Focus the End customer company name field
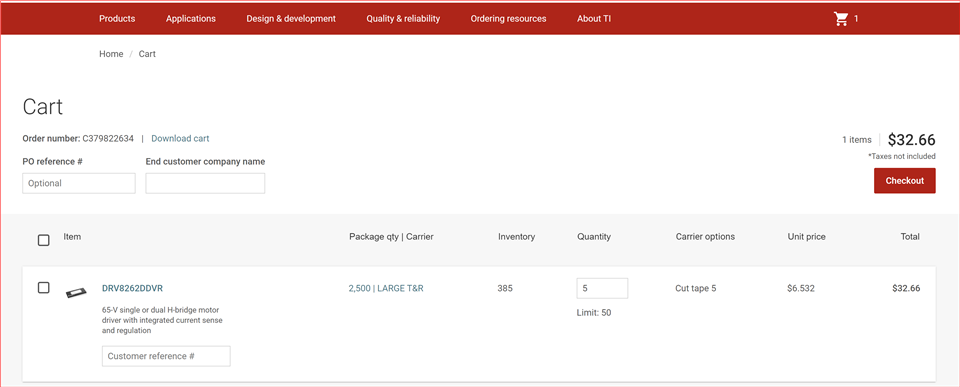 [205, 183]
